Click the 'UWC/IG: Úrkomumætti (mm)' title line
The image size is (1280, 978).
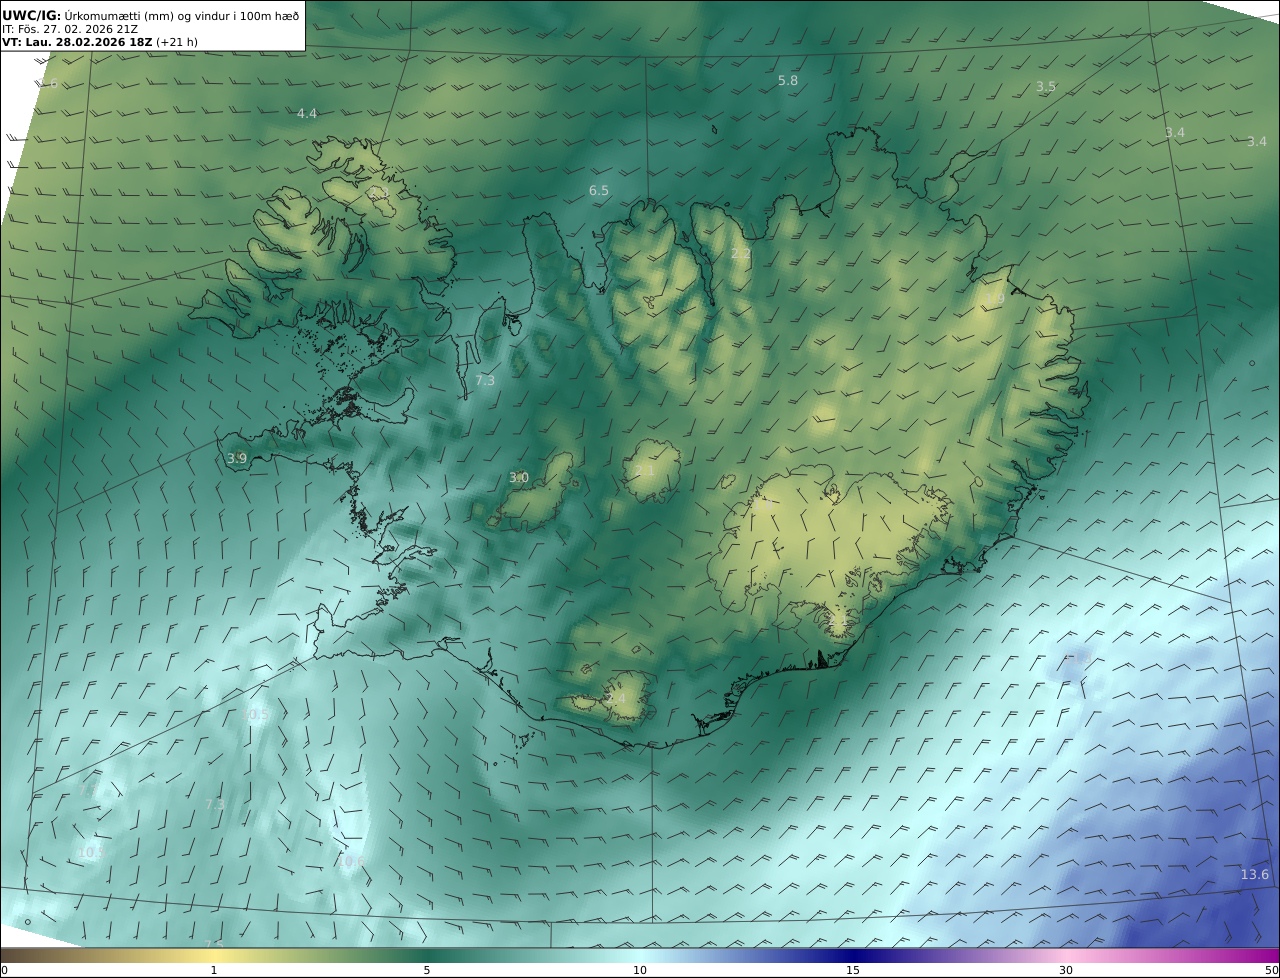(150, 15)
